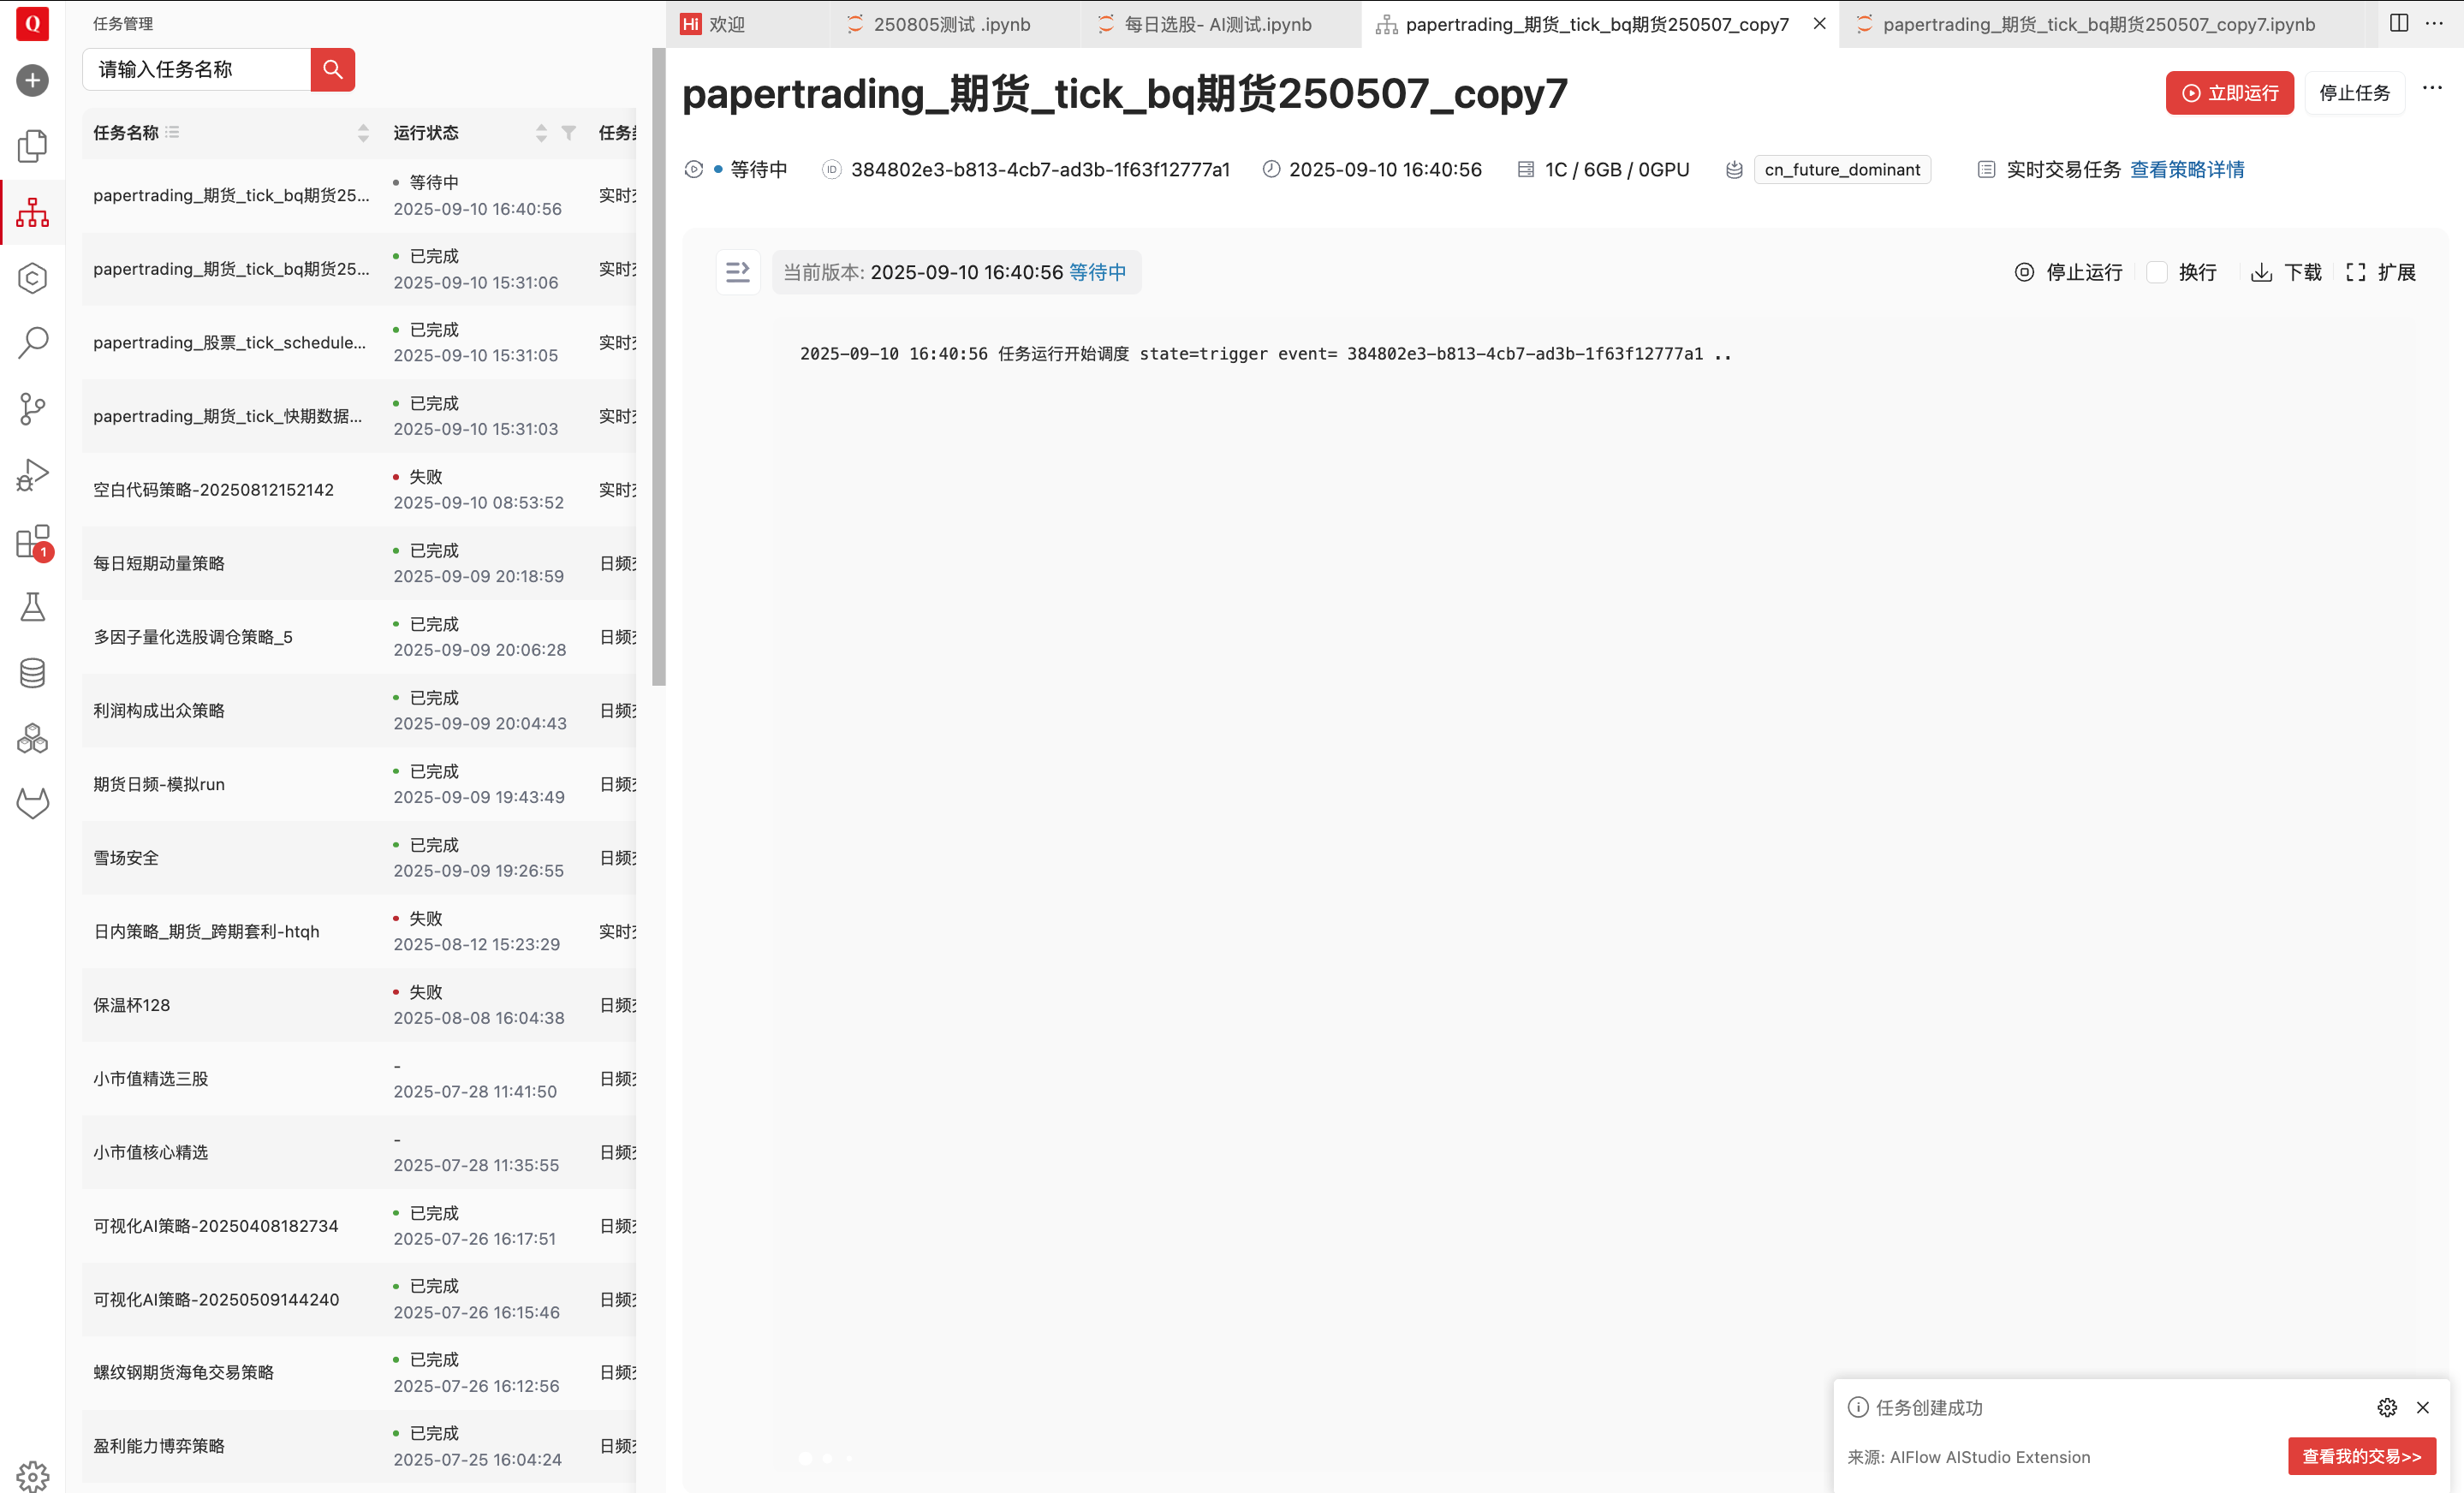
Task: Sort the list by 任务名称 column
Action: [363, 133]
